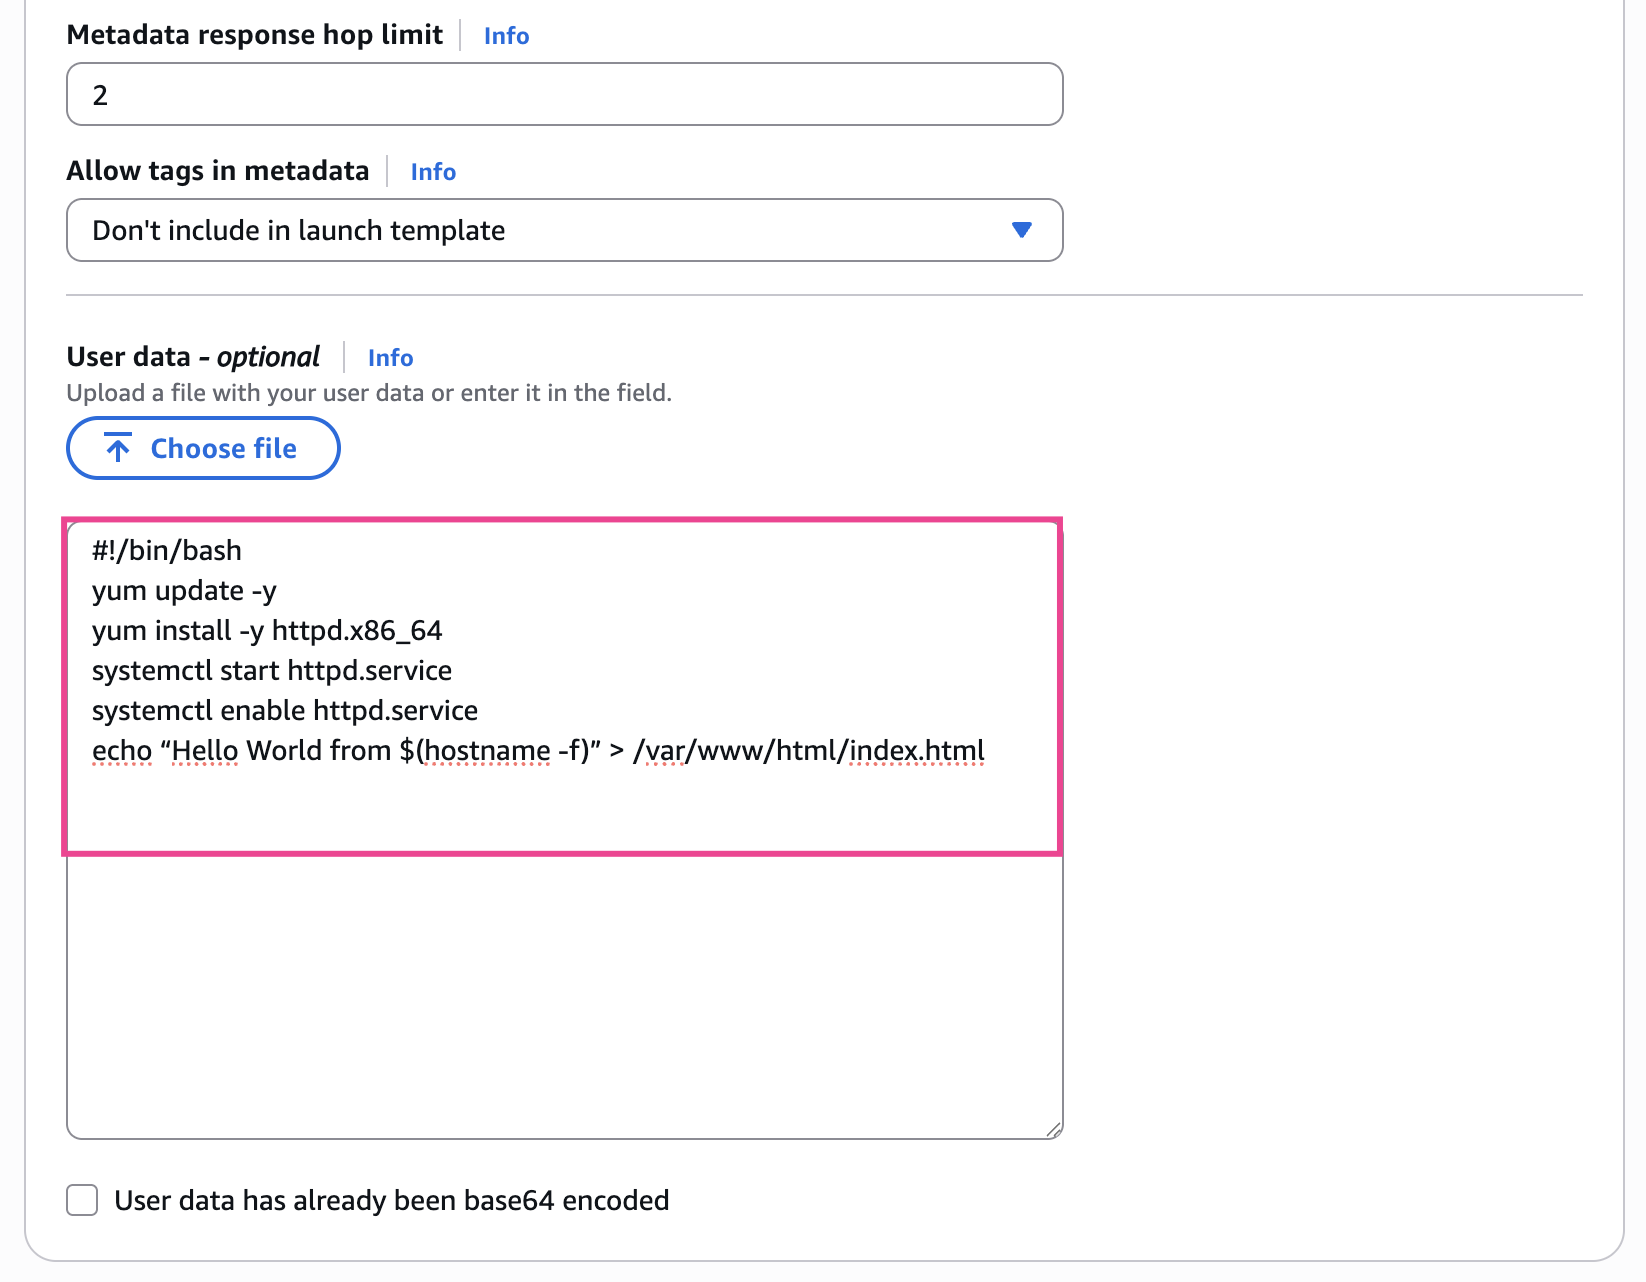This screenshot has height=1282, width=1646.
Task: Click the "systemctl enable httpd.service" line
Action: 285,711
